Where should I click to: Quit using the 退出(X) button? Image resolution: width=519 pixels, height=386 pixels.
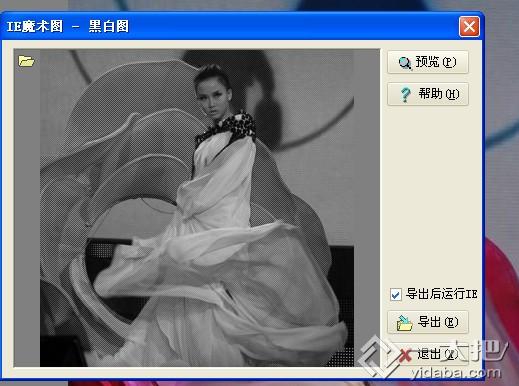click(x=428, y=354)
